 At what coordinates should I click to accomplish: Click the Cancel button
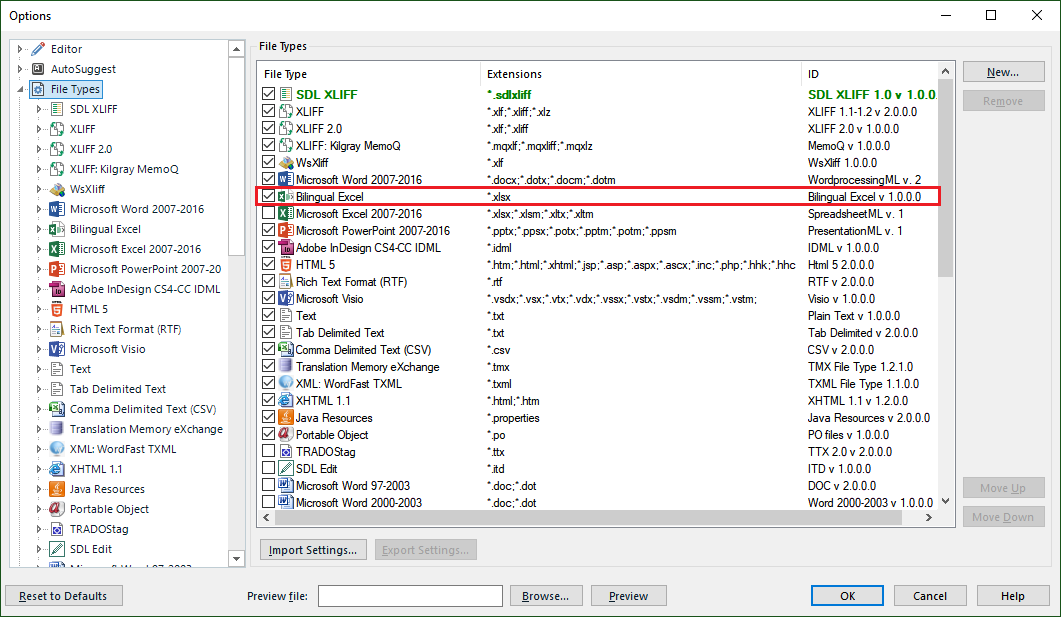(x=930, y=596)
